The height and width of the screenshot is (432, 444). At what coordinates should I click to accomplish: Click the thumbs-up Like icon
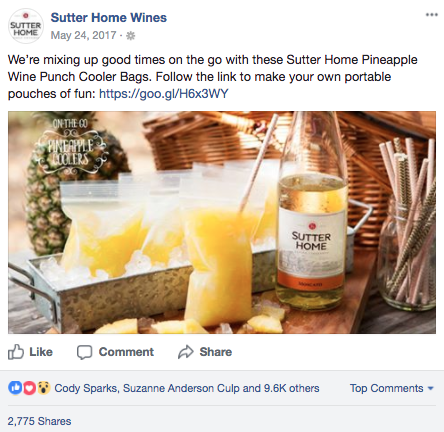[16, 352]
